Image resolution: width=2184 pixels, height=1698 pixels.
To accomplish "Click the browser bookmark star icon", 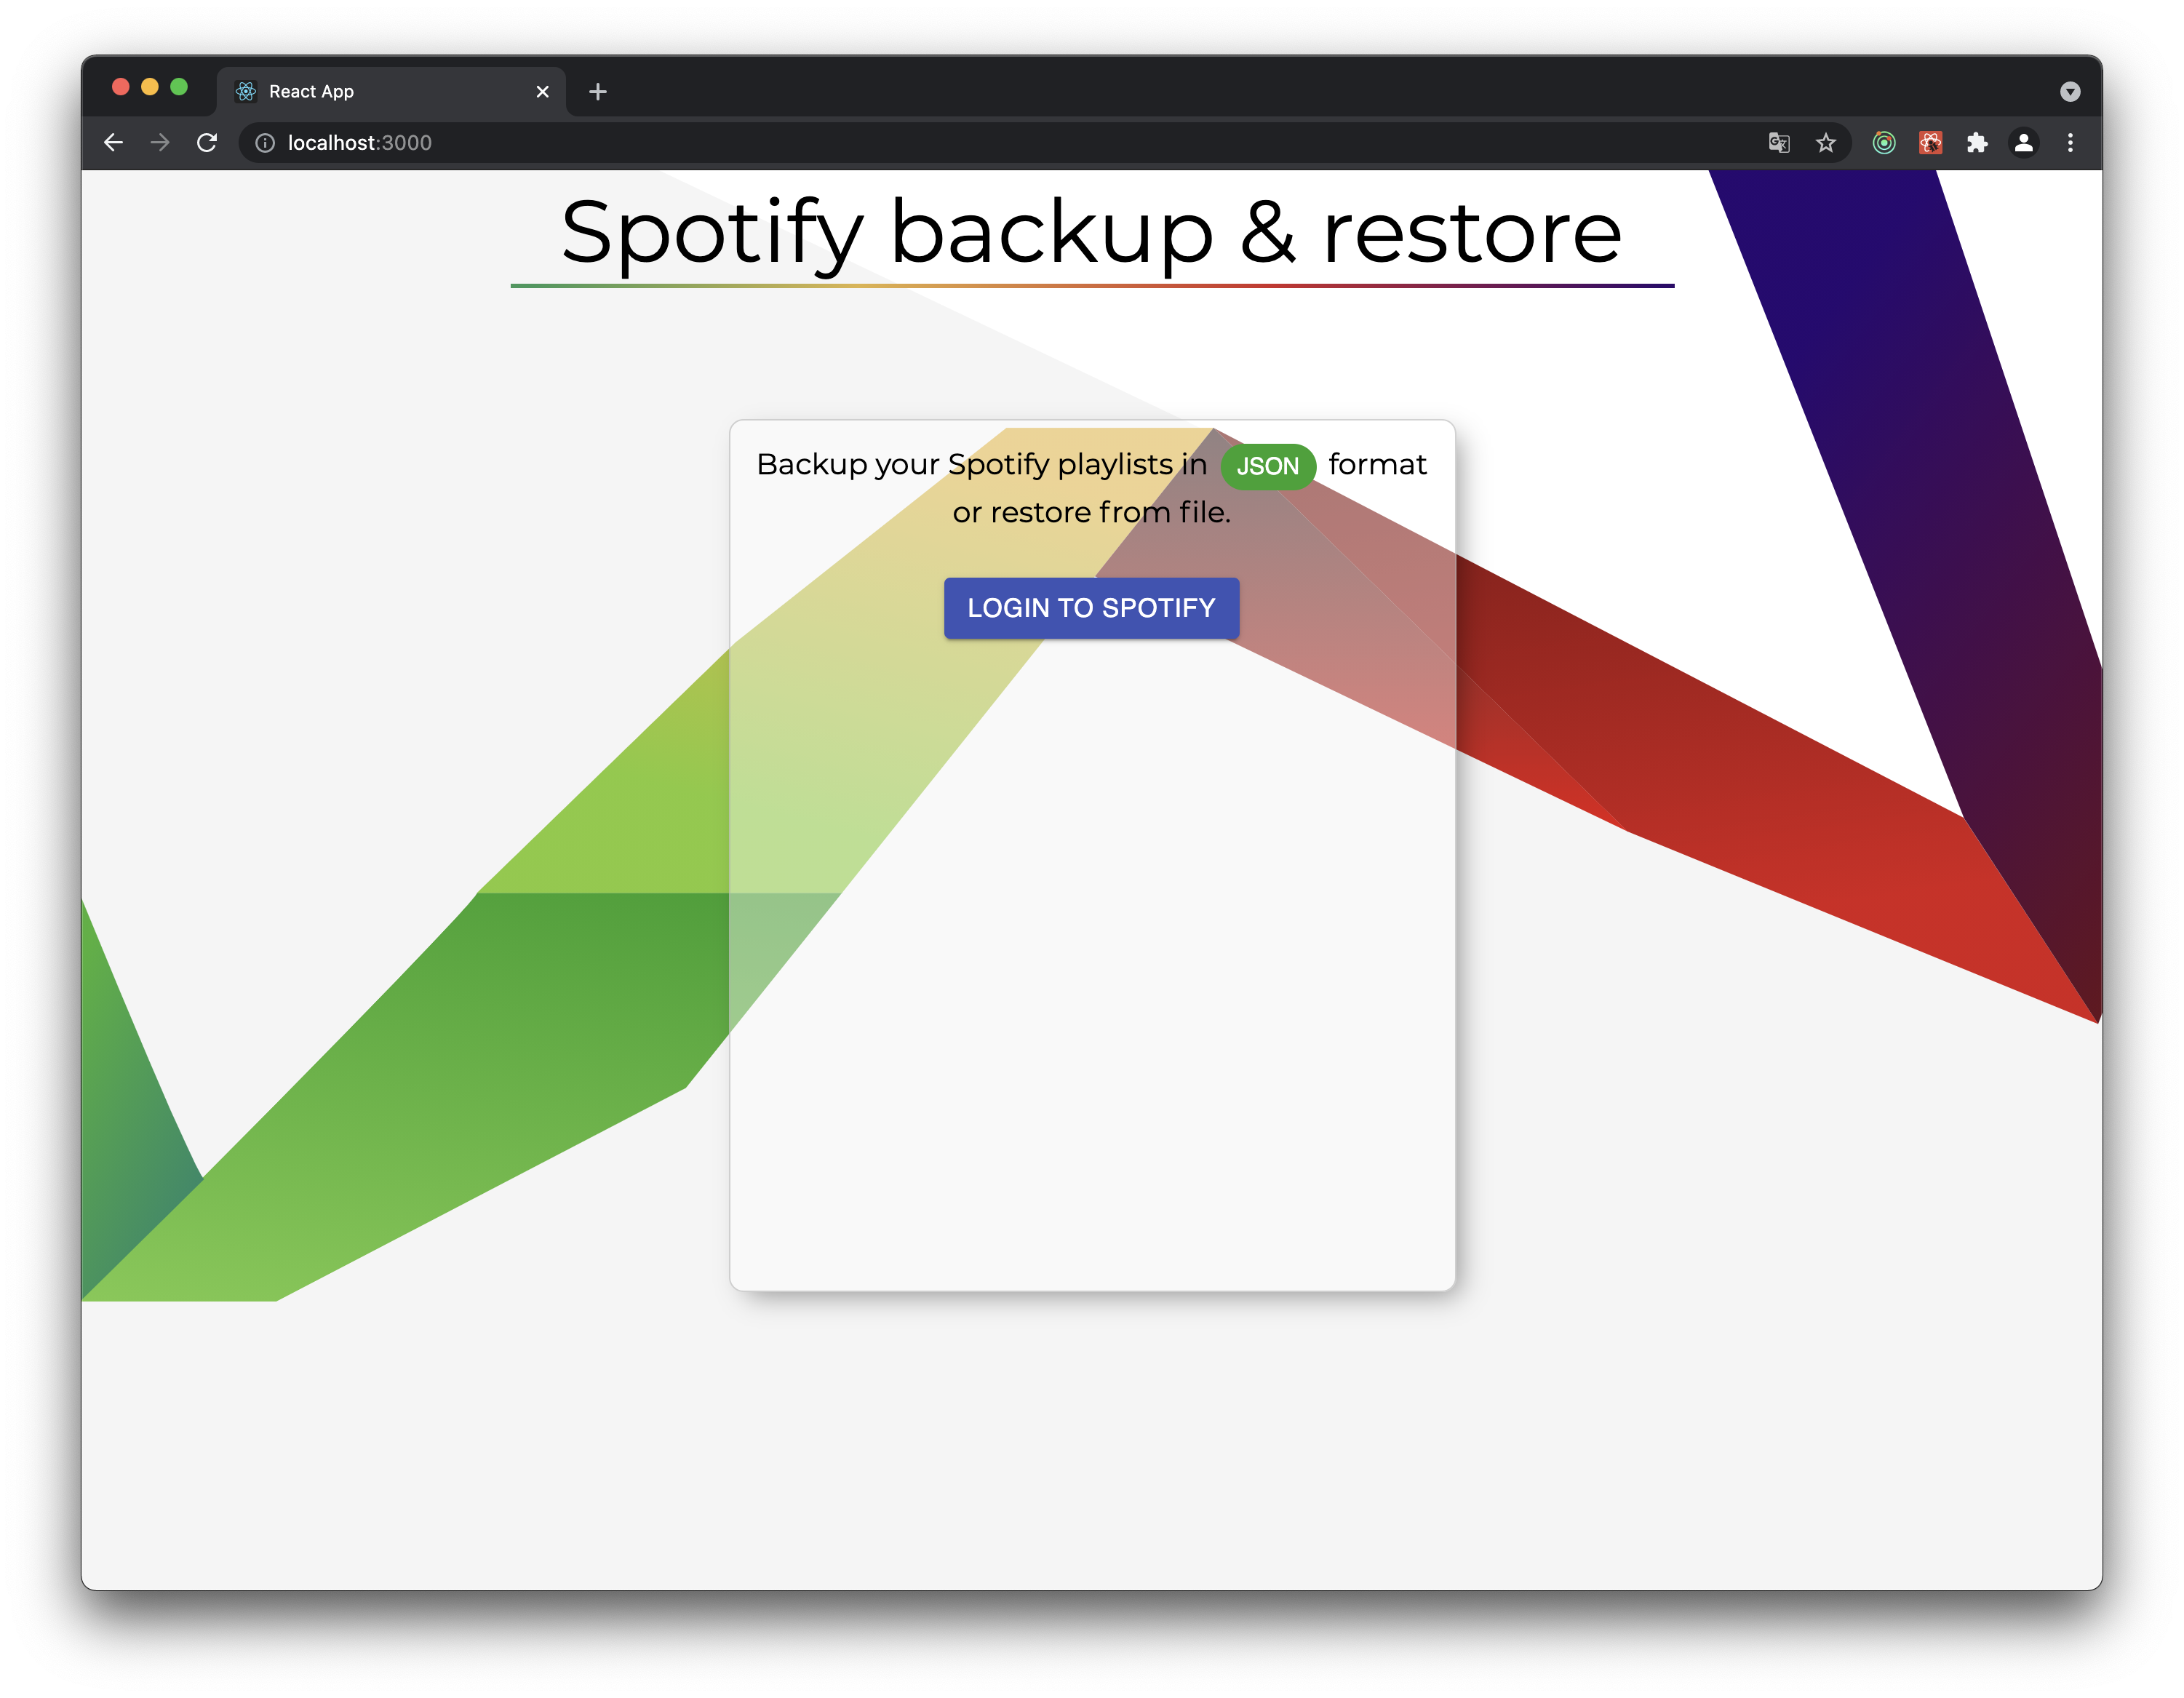I will pyautogui.click(x=1826, y=143).
